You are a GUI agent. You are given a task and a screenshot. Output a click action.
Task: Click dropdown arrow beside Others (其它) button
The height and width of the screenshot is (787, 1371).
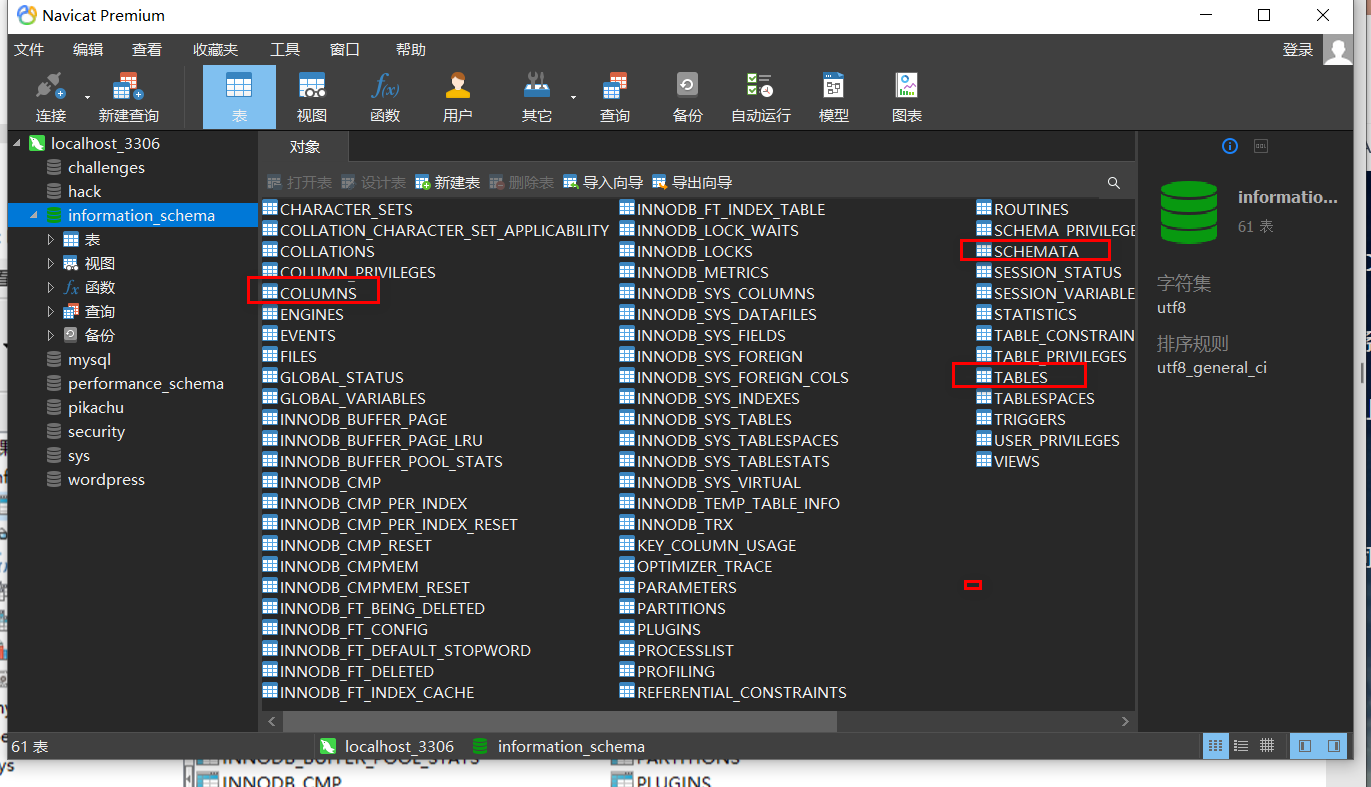click(573, 97)
